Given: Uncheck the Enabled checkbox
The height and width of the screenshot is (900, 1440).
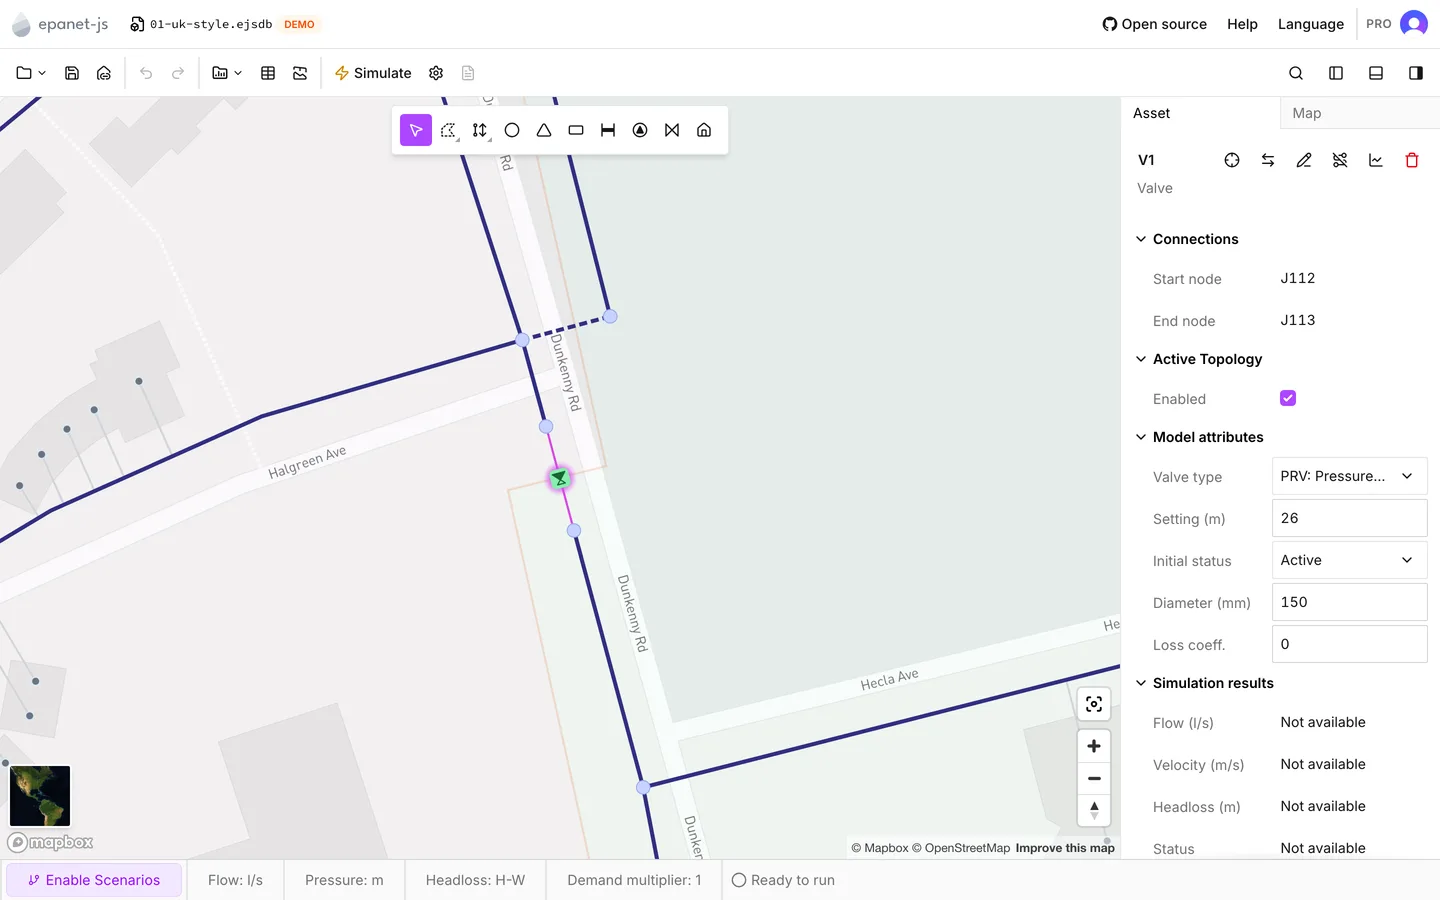Looking at the screenshot, I should tap(1288, 398).
